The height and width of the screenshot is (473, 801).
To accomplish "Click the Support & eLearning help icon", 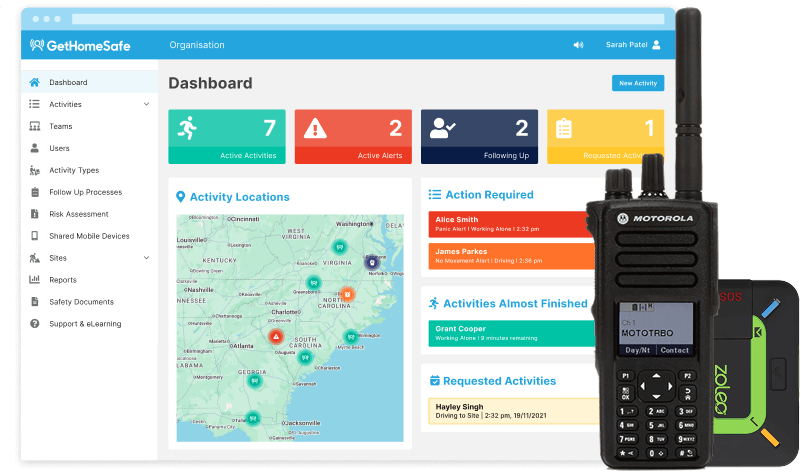I will 35,324.
